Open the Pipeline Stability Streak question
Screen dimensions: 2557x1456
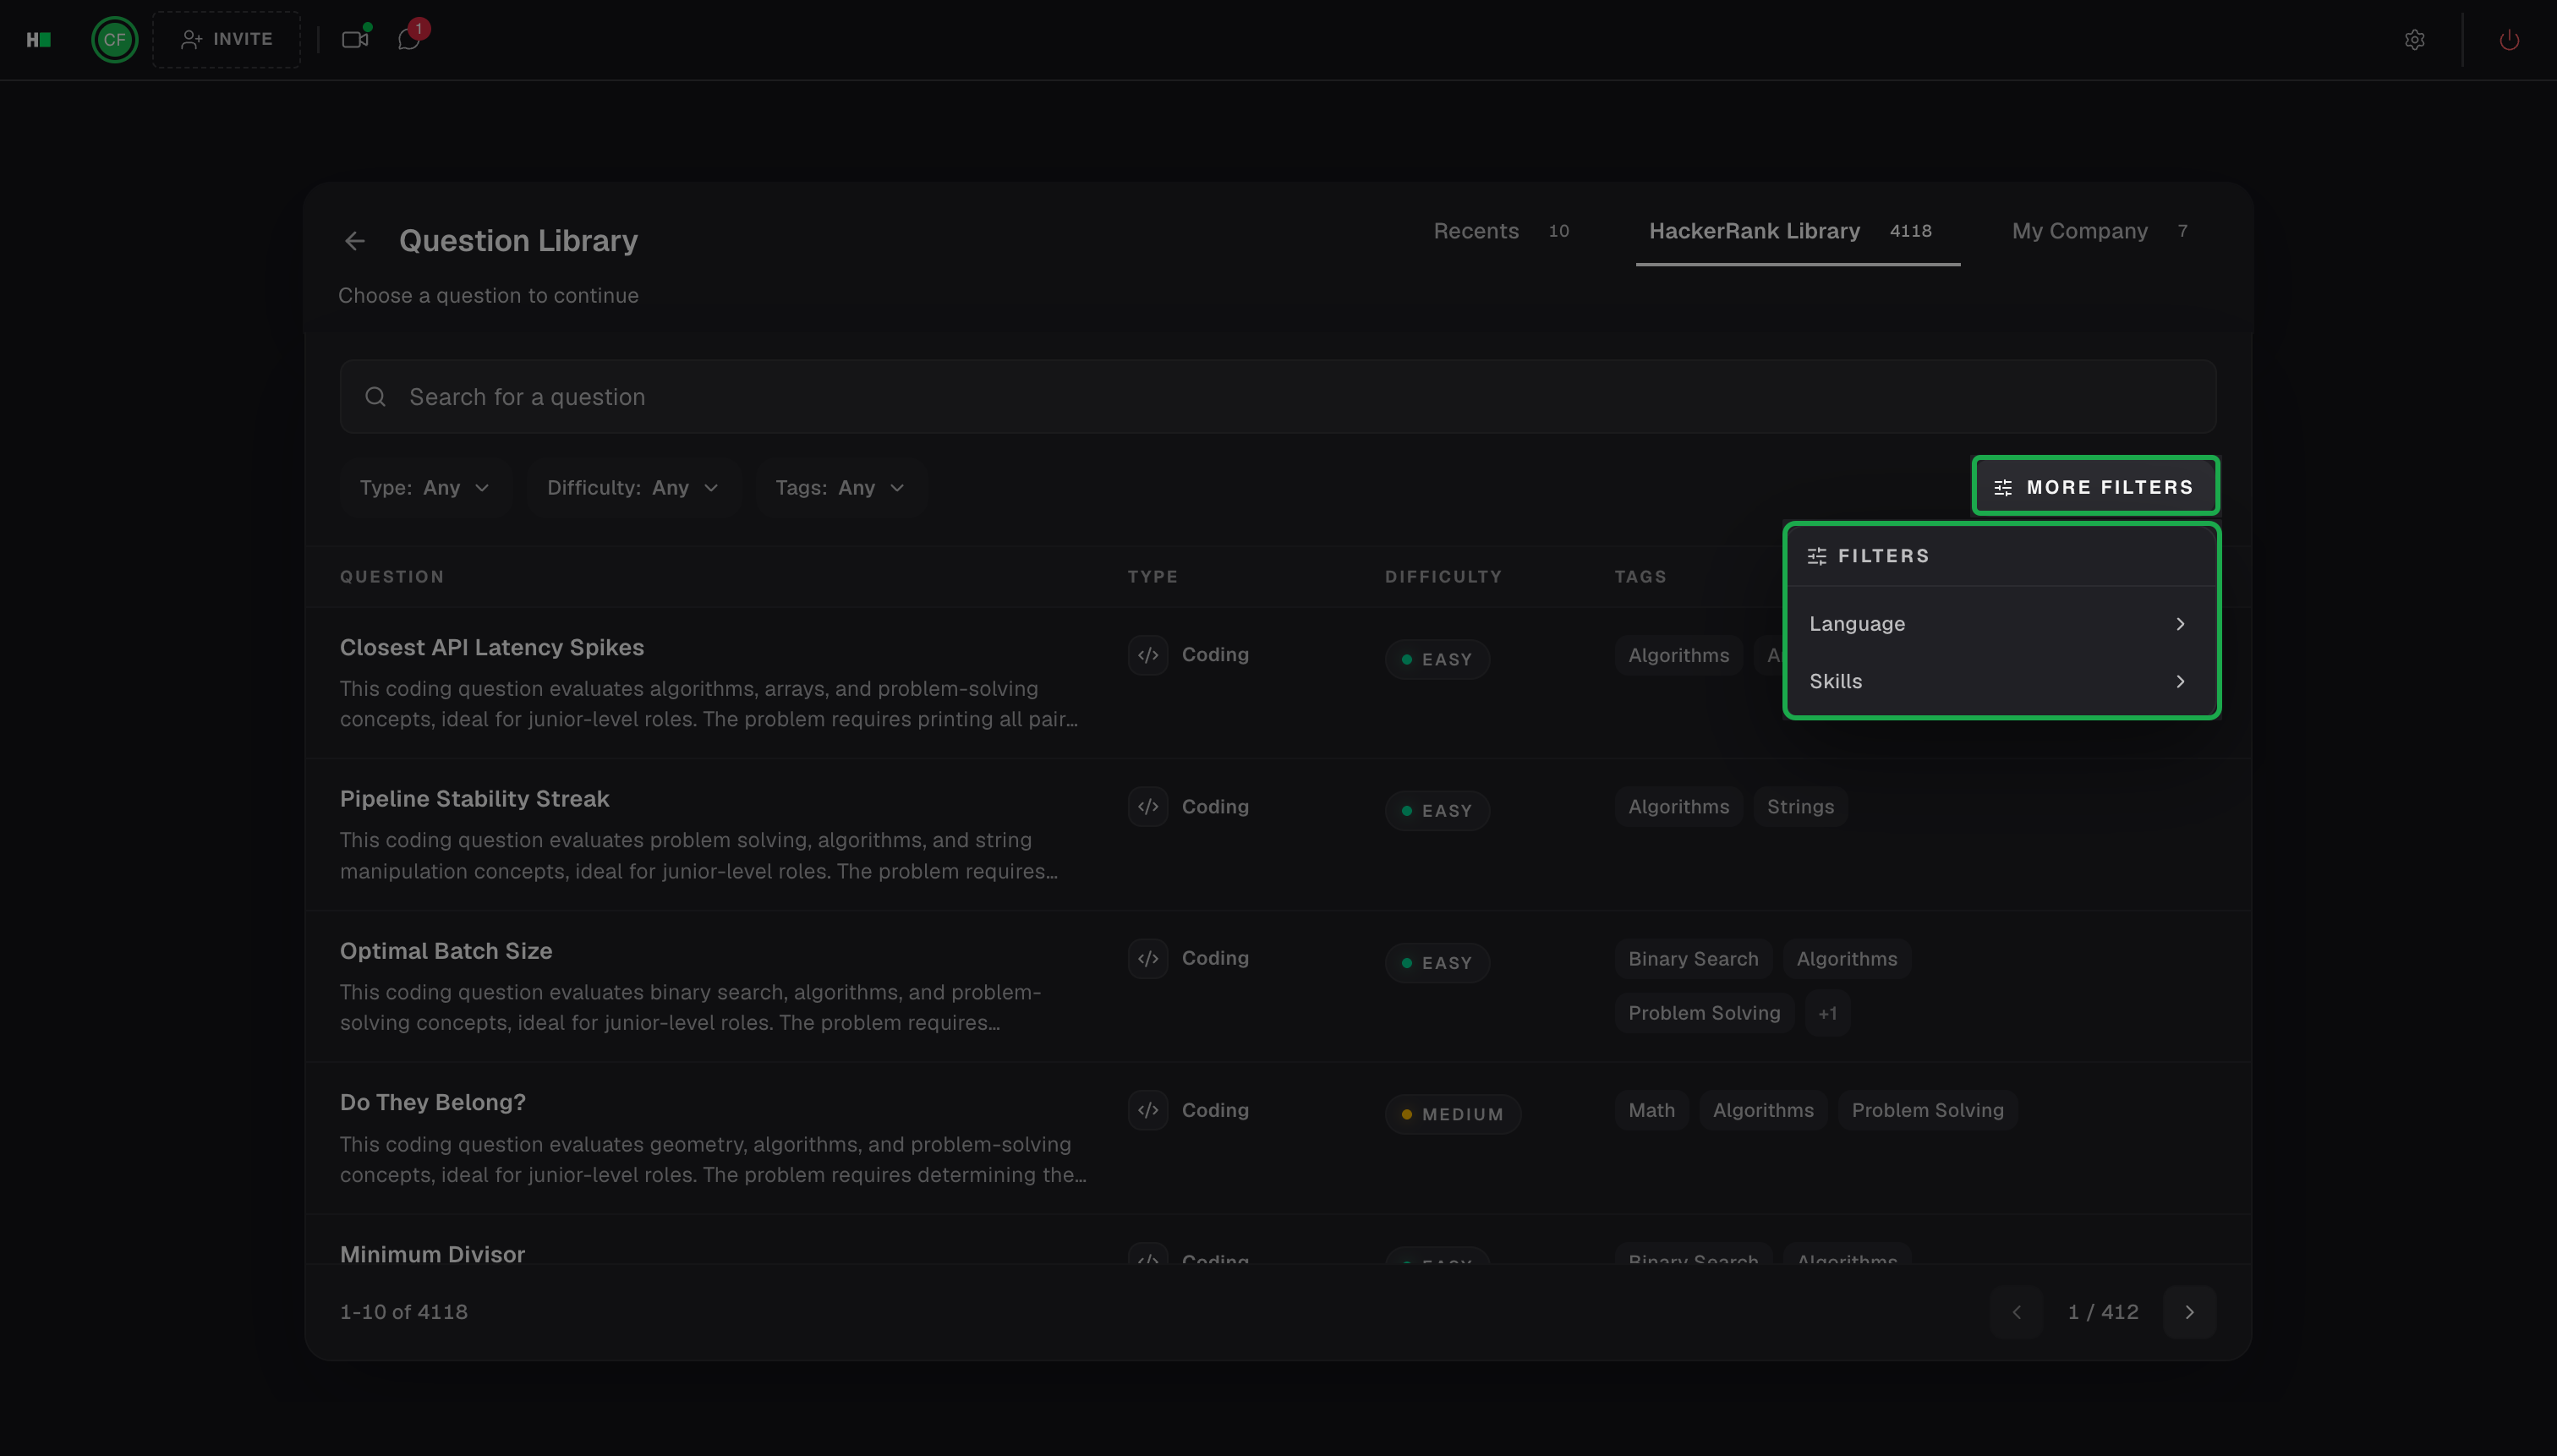[474, 799]
